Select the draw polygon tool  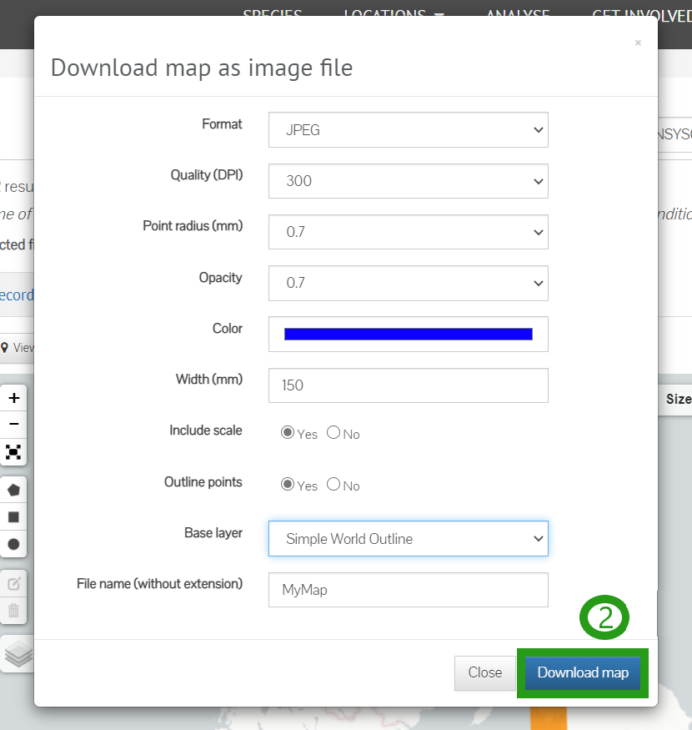click(14, 490)
